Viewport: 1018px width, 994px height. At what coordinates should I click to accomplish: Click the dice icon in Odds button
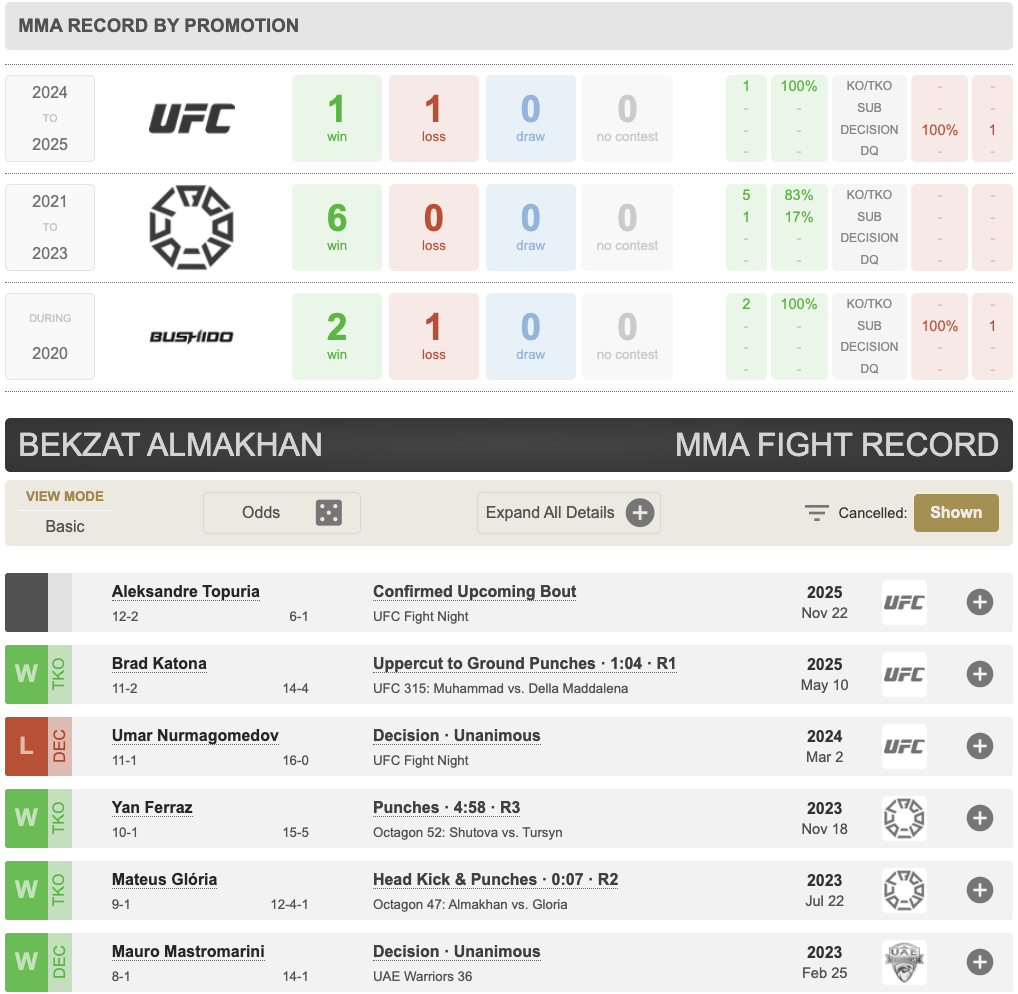tap(328, 513)
